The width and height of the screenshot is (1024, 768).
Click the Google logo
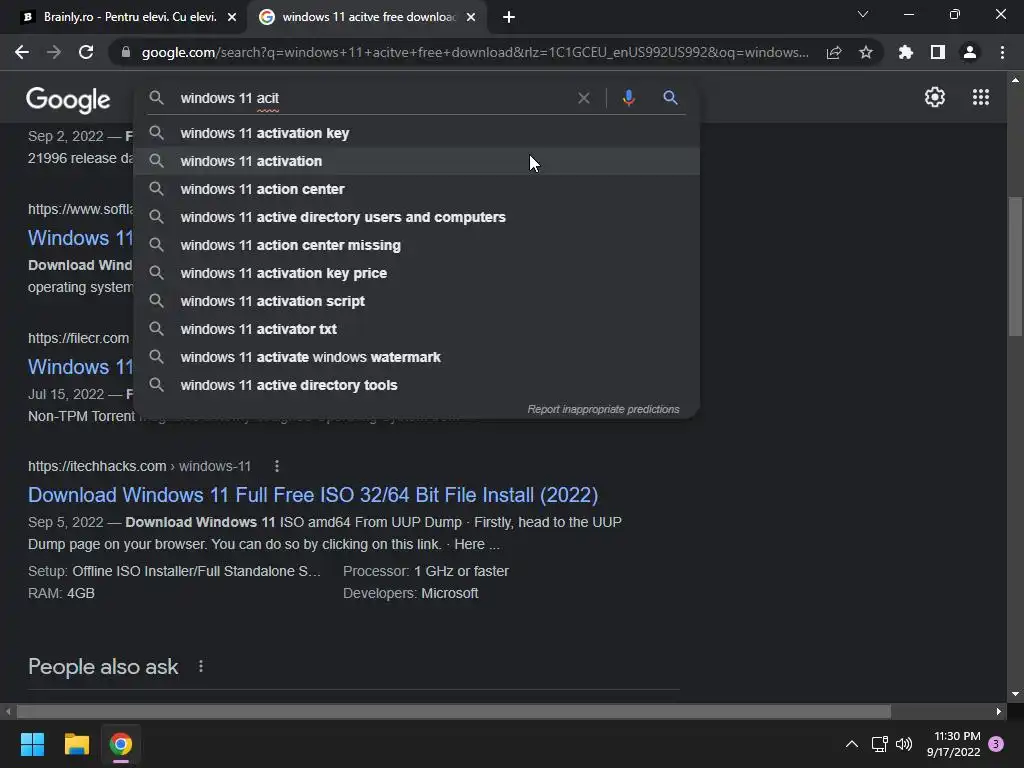[68, 99]
